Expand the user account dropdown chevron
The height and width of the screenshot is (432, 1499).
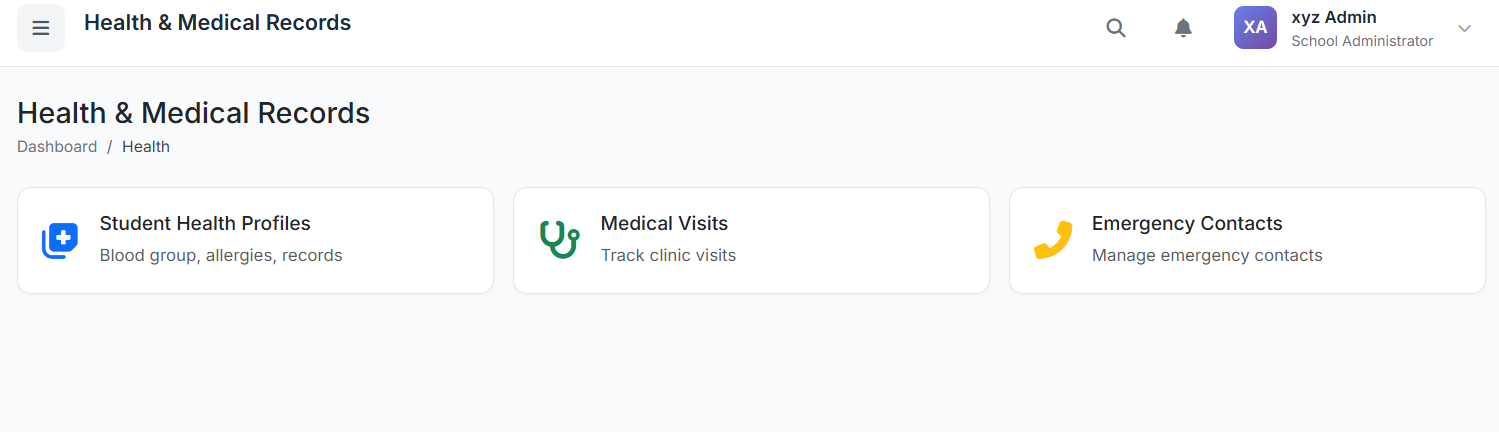click(1464, 28)
